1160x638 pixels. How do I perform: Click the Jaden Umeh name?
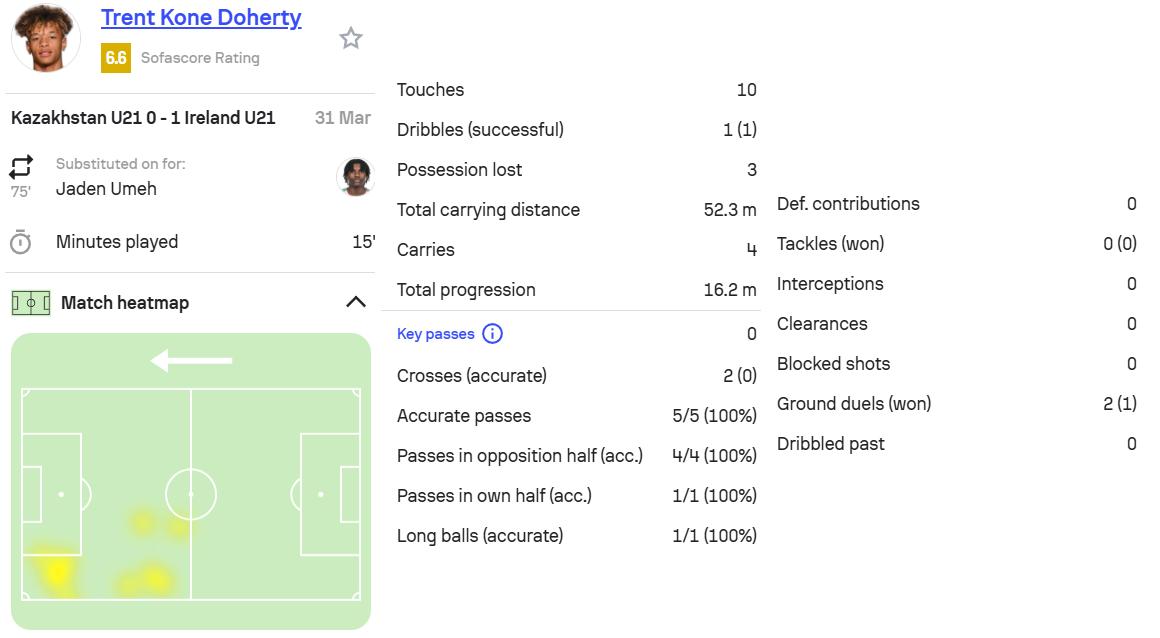[106, 189]
